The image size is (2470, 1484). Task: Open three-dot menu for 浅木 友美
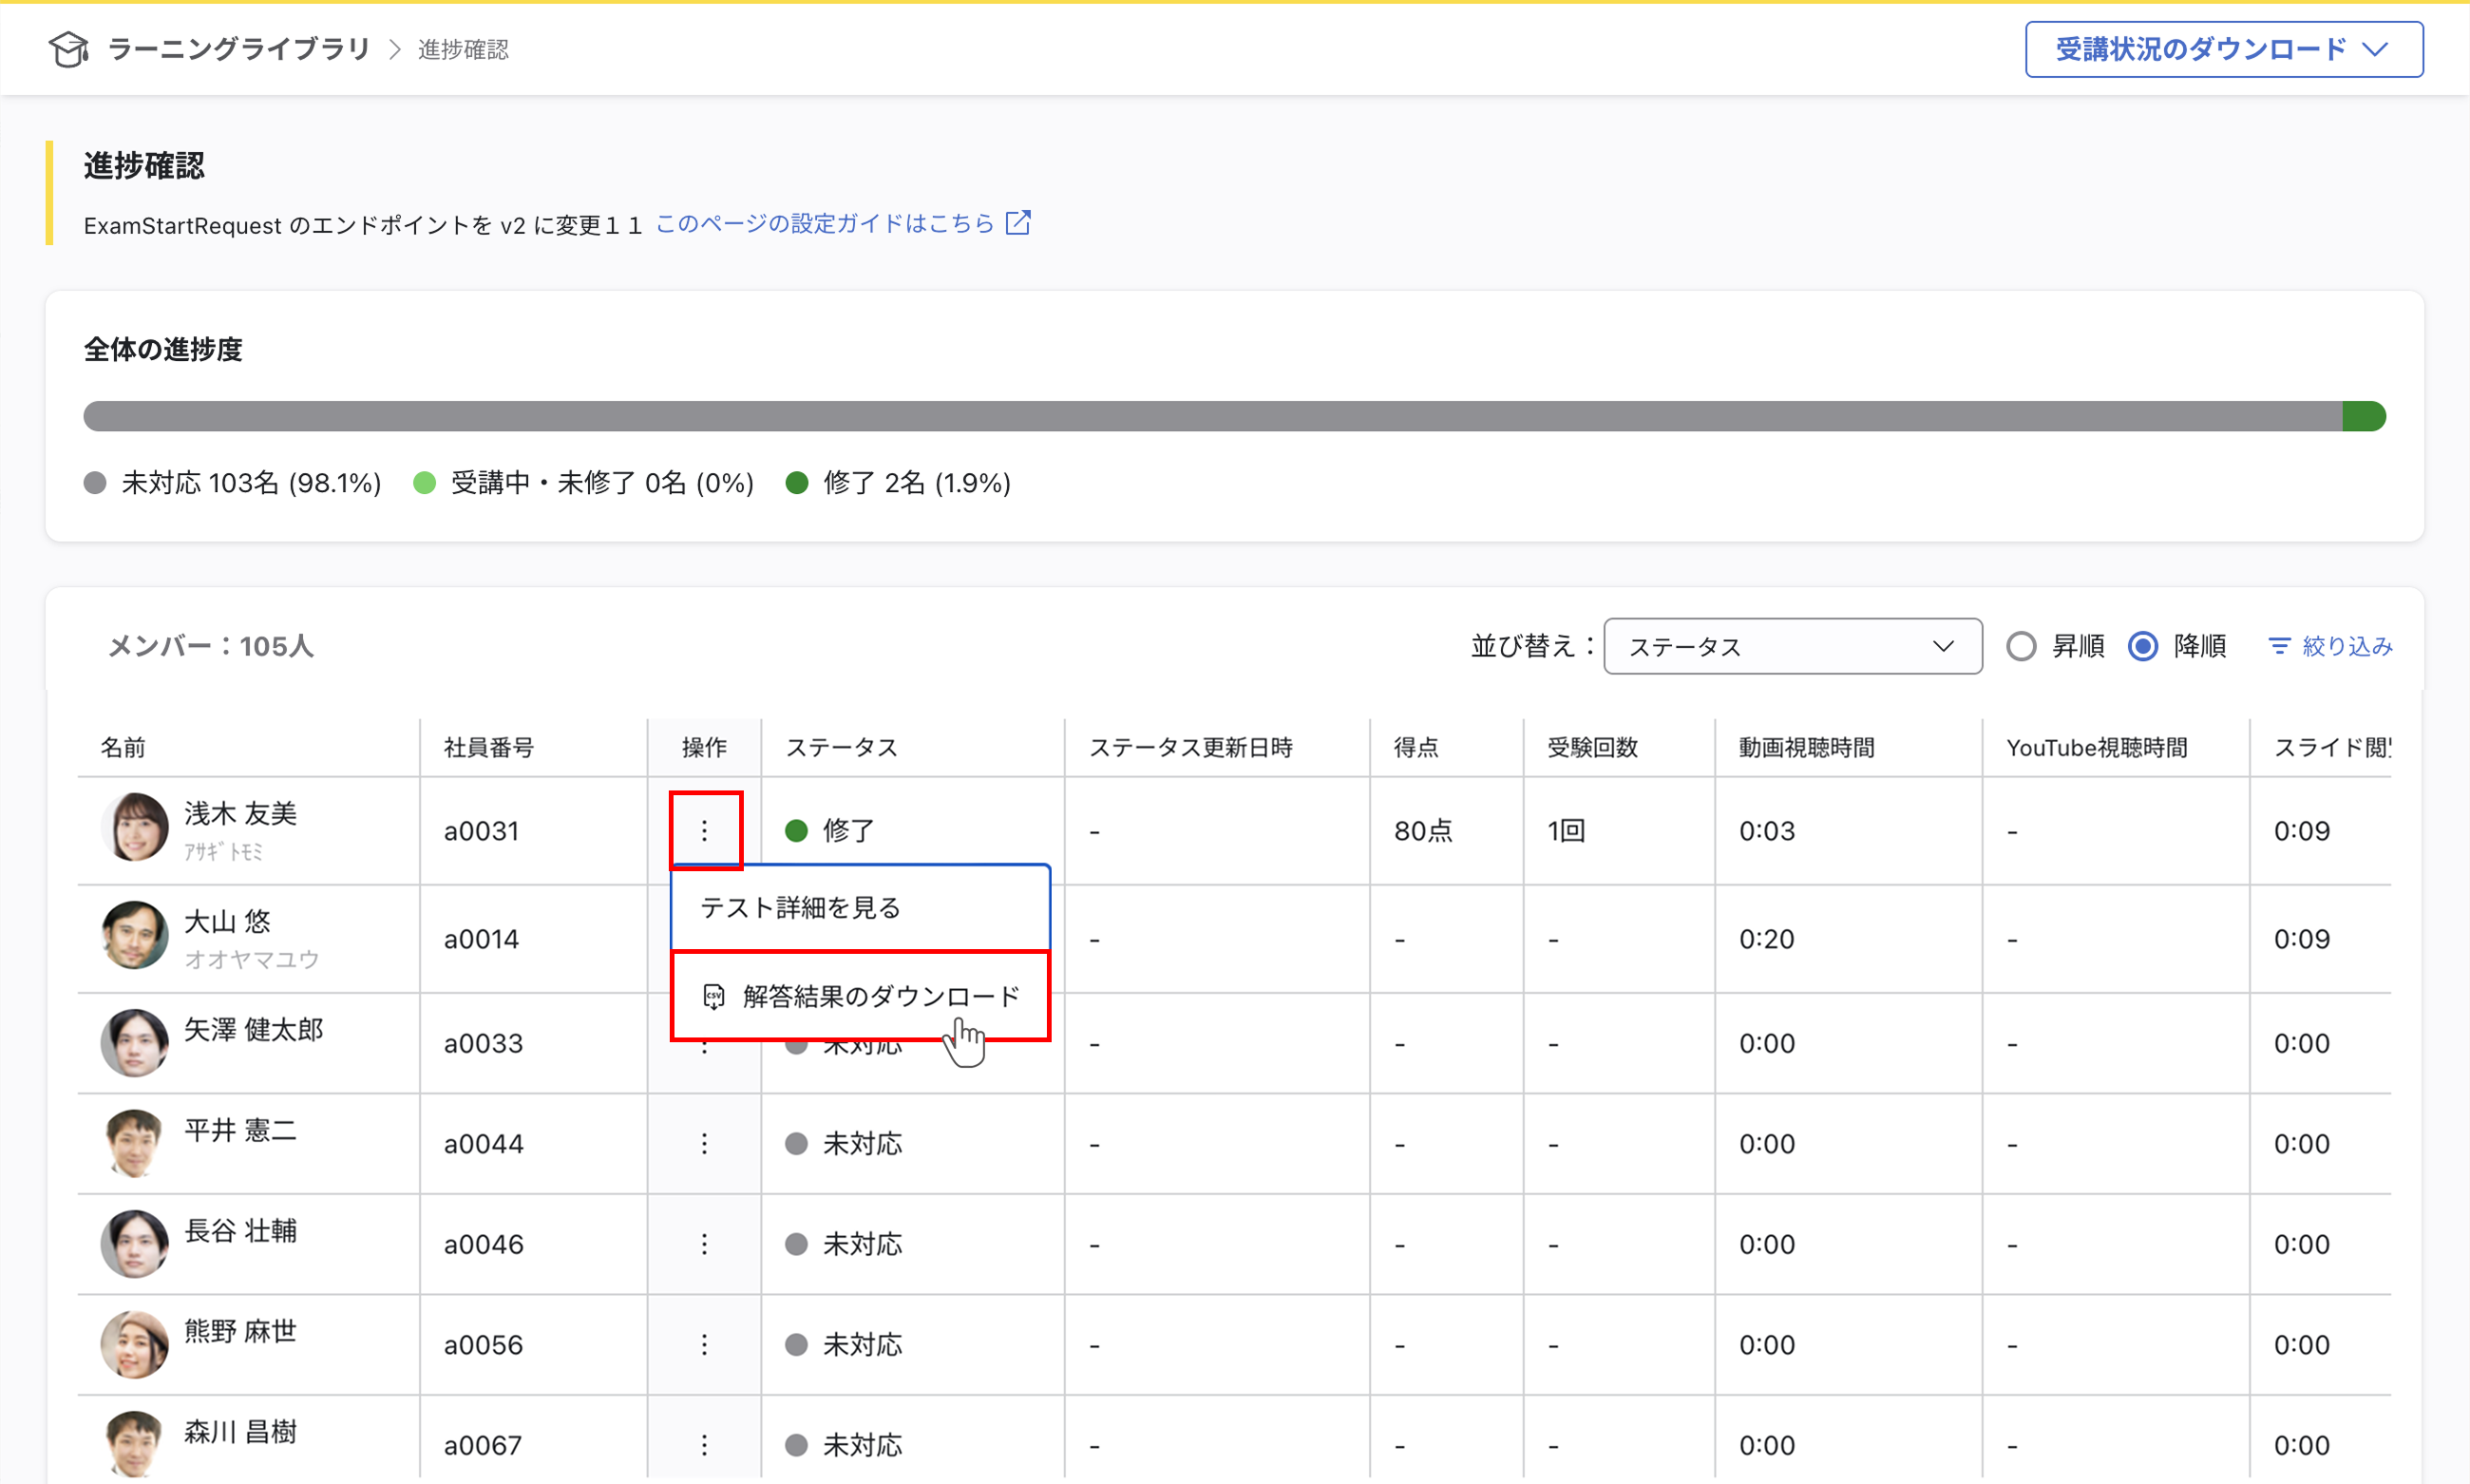pos(705,830)
